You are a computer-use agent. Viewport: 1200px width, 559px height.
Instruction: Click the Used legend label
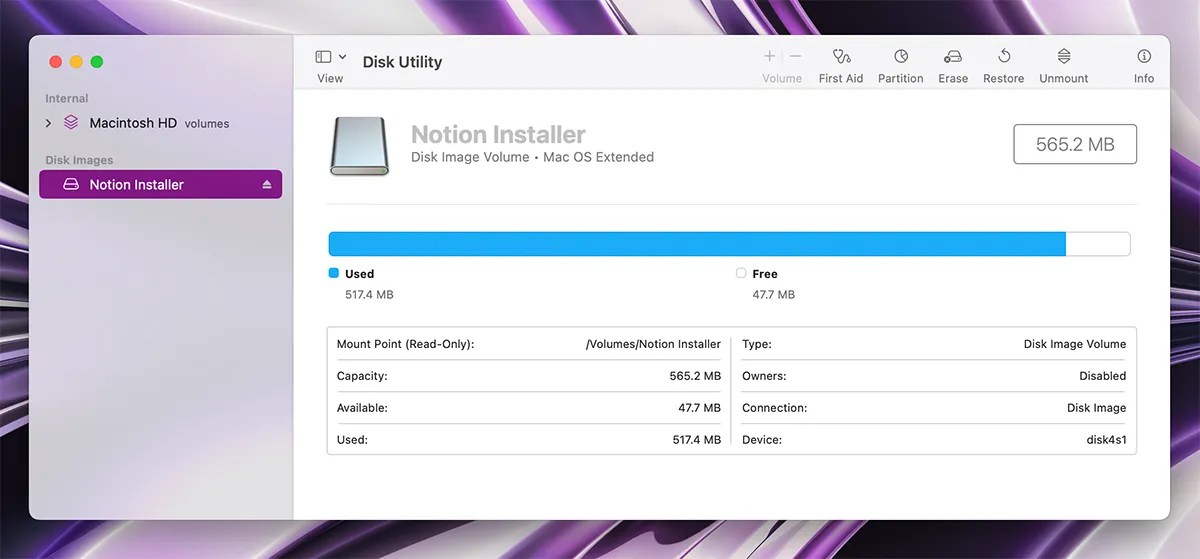pos(360,274)
